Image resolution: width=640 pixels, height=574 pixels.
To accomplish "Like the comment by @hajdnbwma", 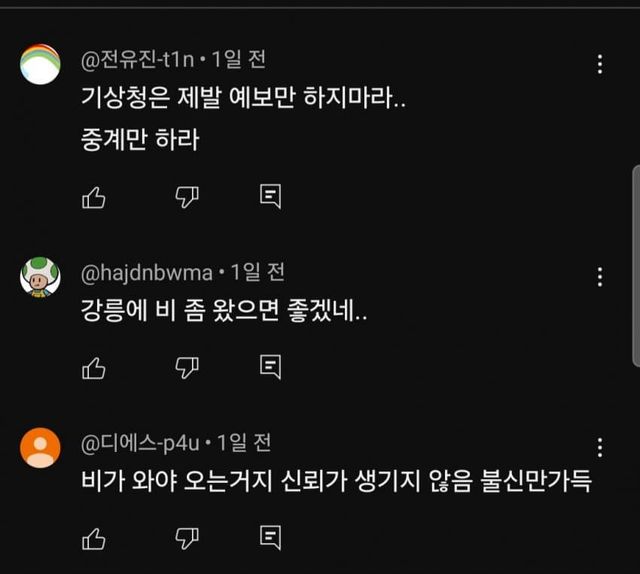I will click(93, 368).
